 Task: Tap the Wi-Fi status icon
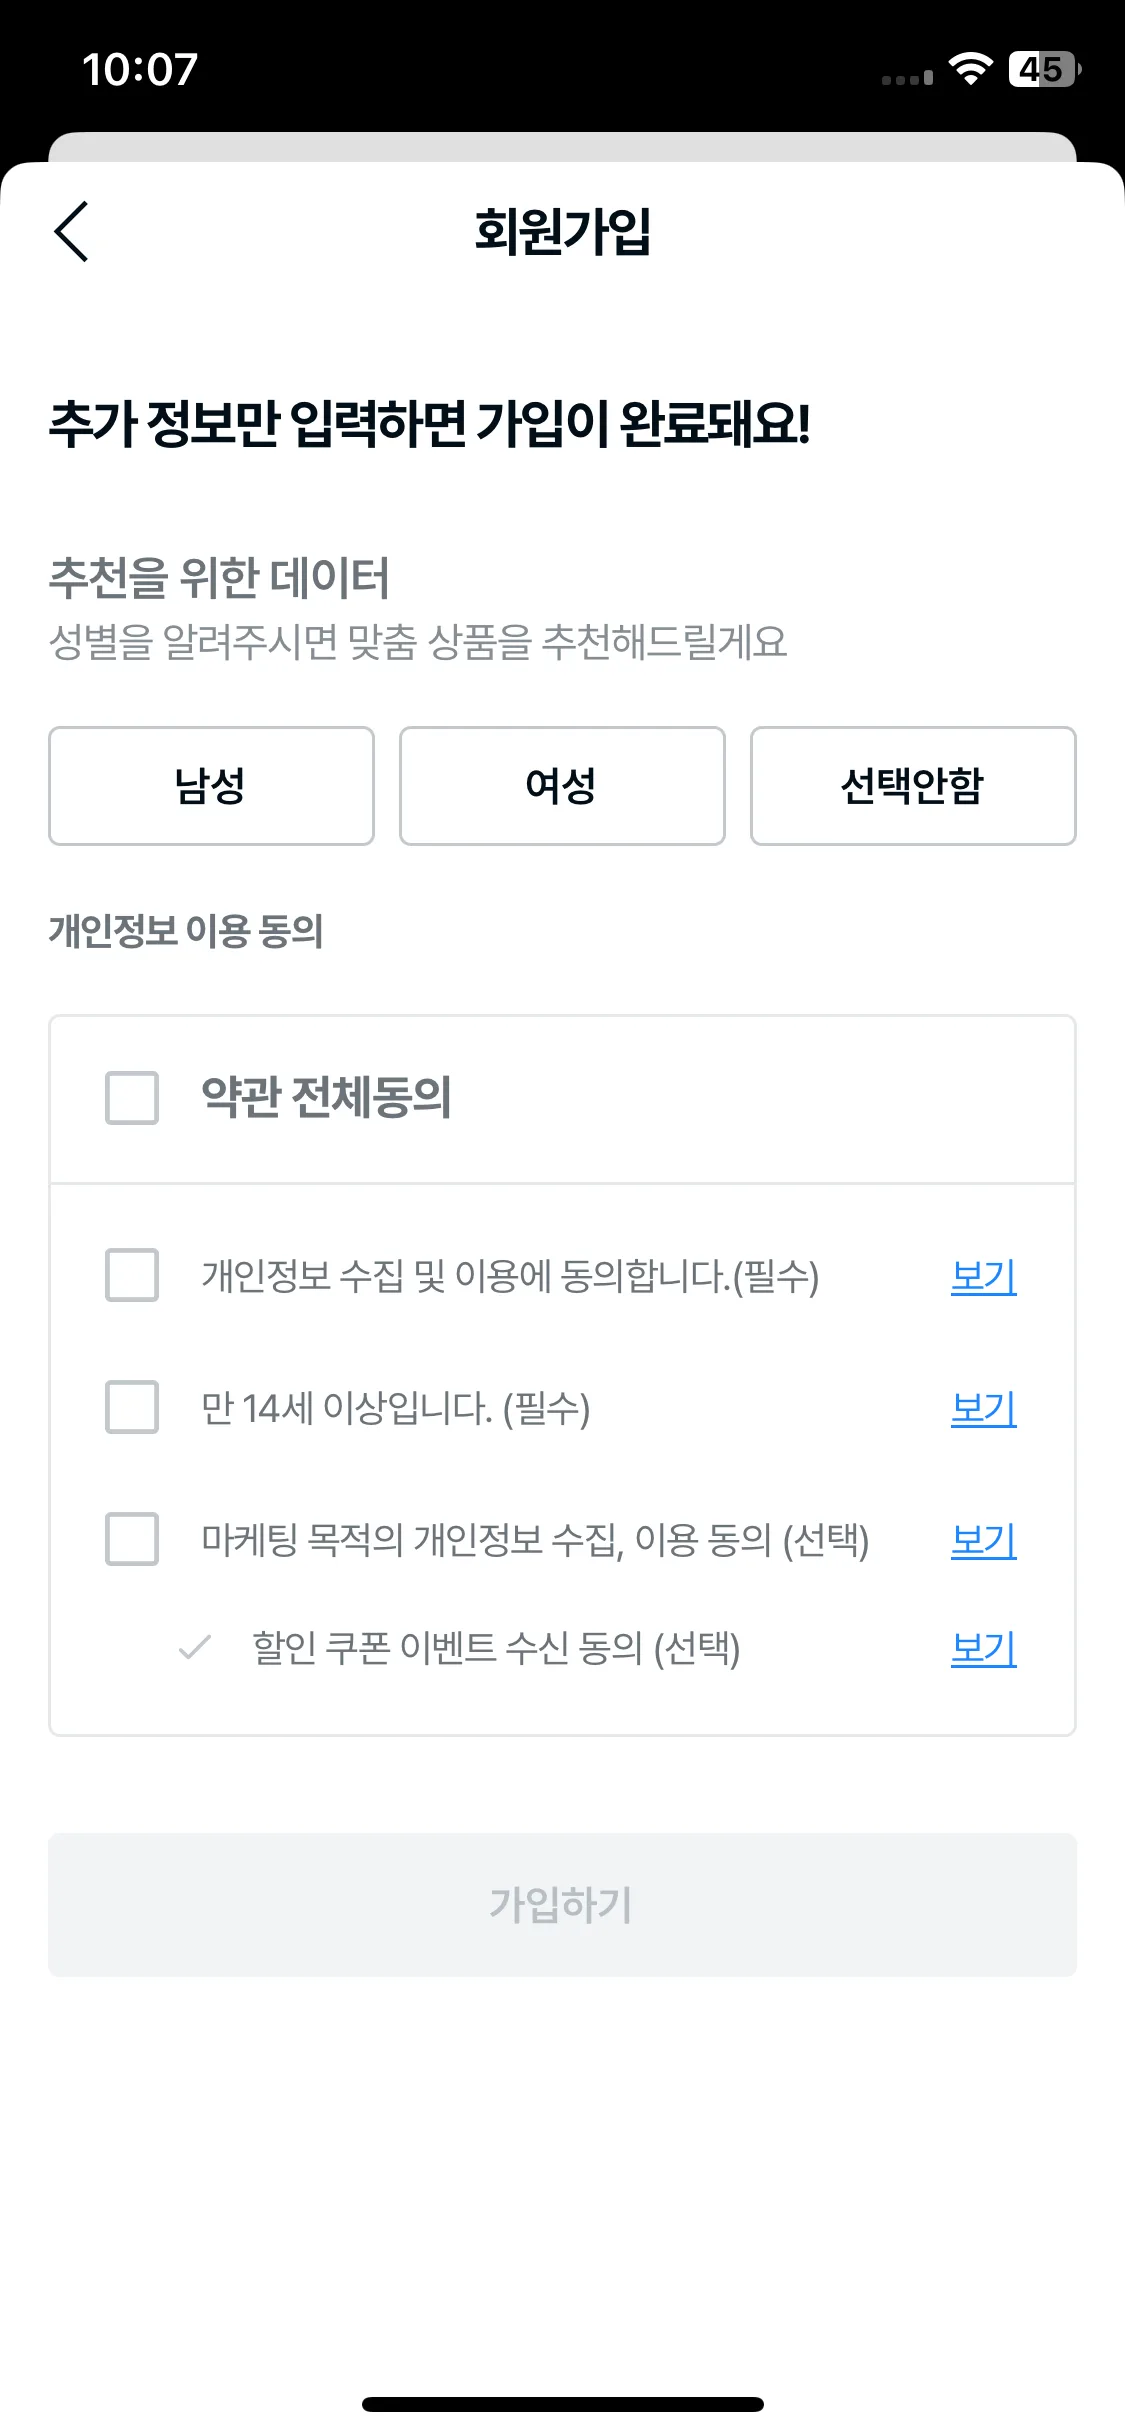tap(970, 69)
